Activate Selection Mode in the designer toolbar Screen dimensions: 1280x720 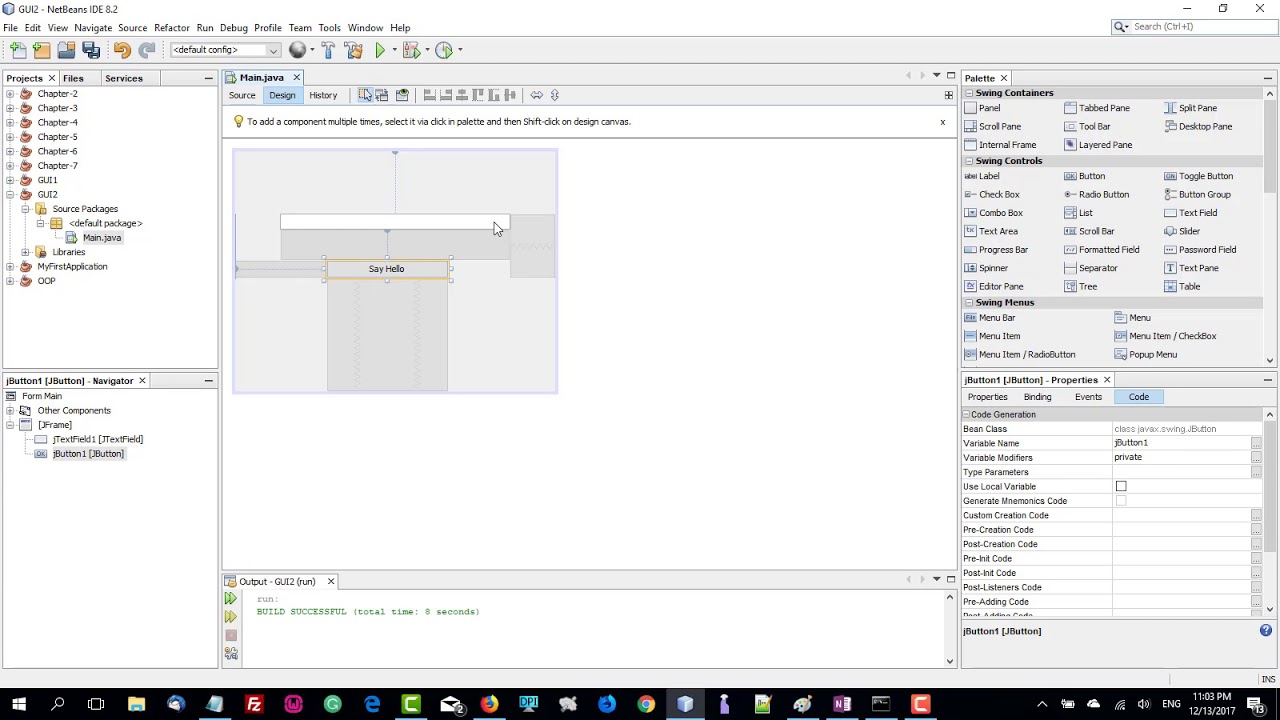(x=365, y=95)
